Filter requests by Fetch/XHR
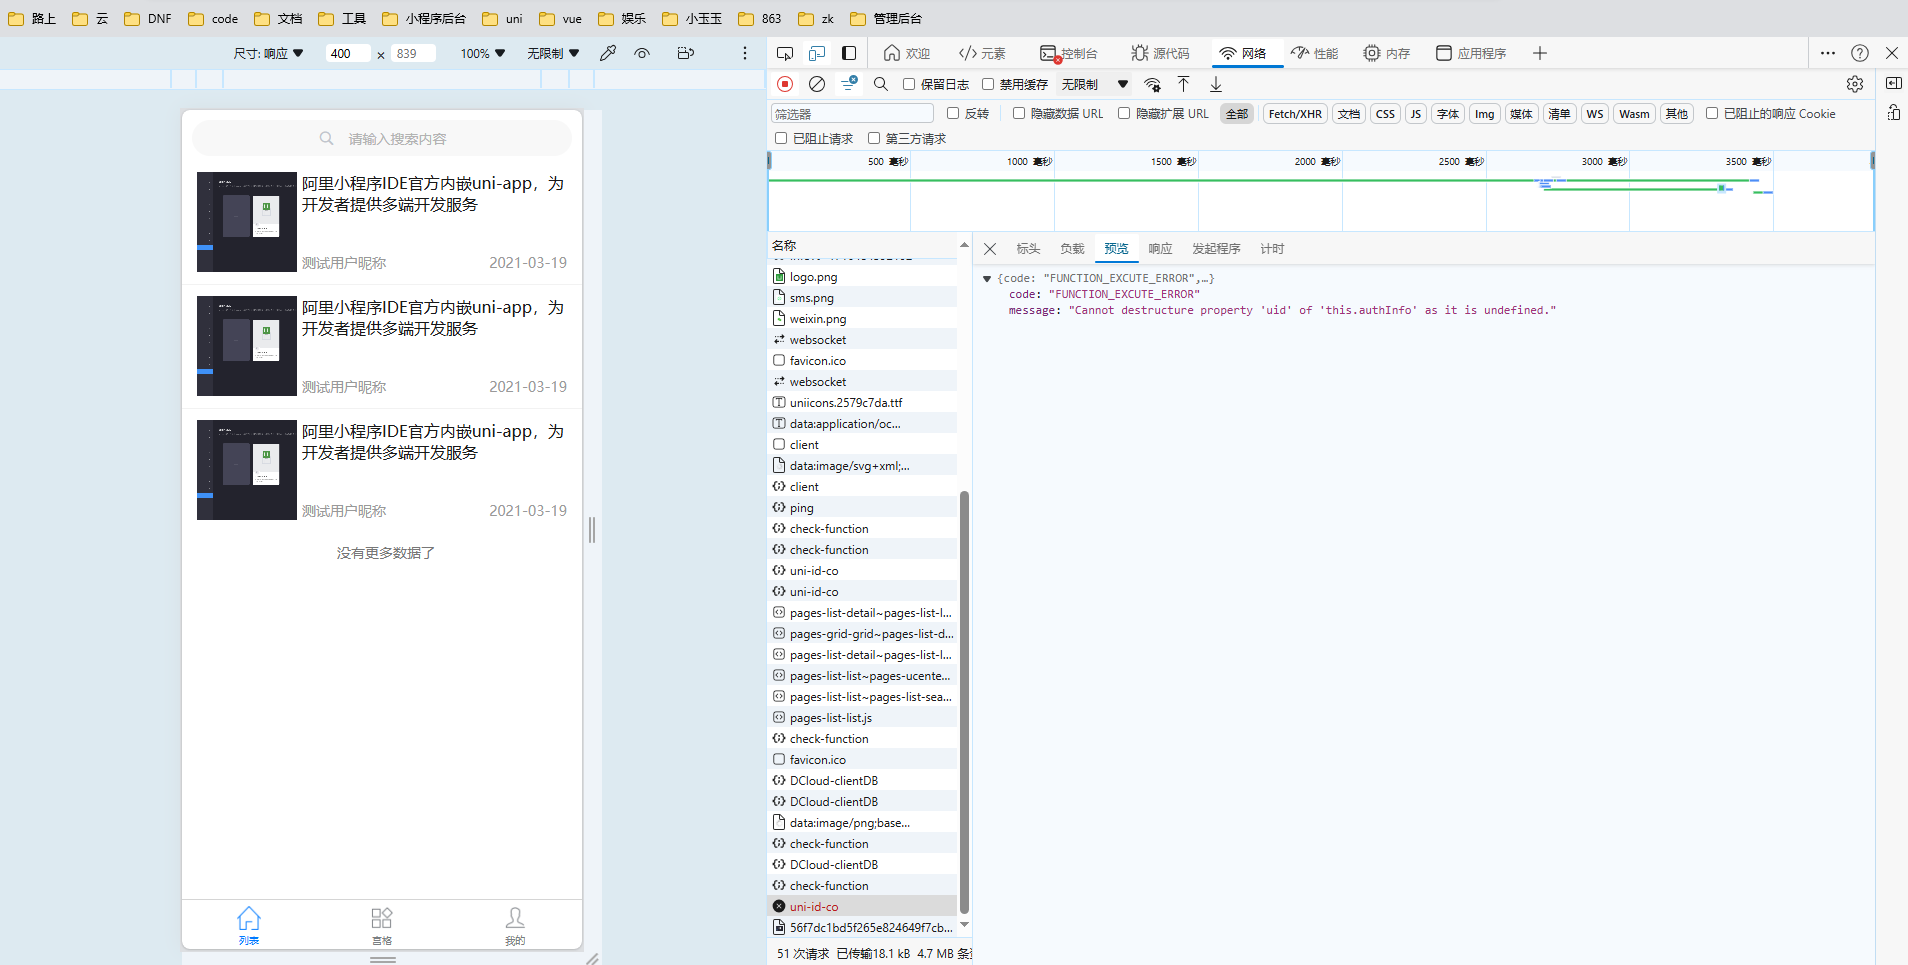 click(x=1295, y=114)
